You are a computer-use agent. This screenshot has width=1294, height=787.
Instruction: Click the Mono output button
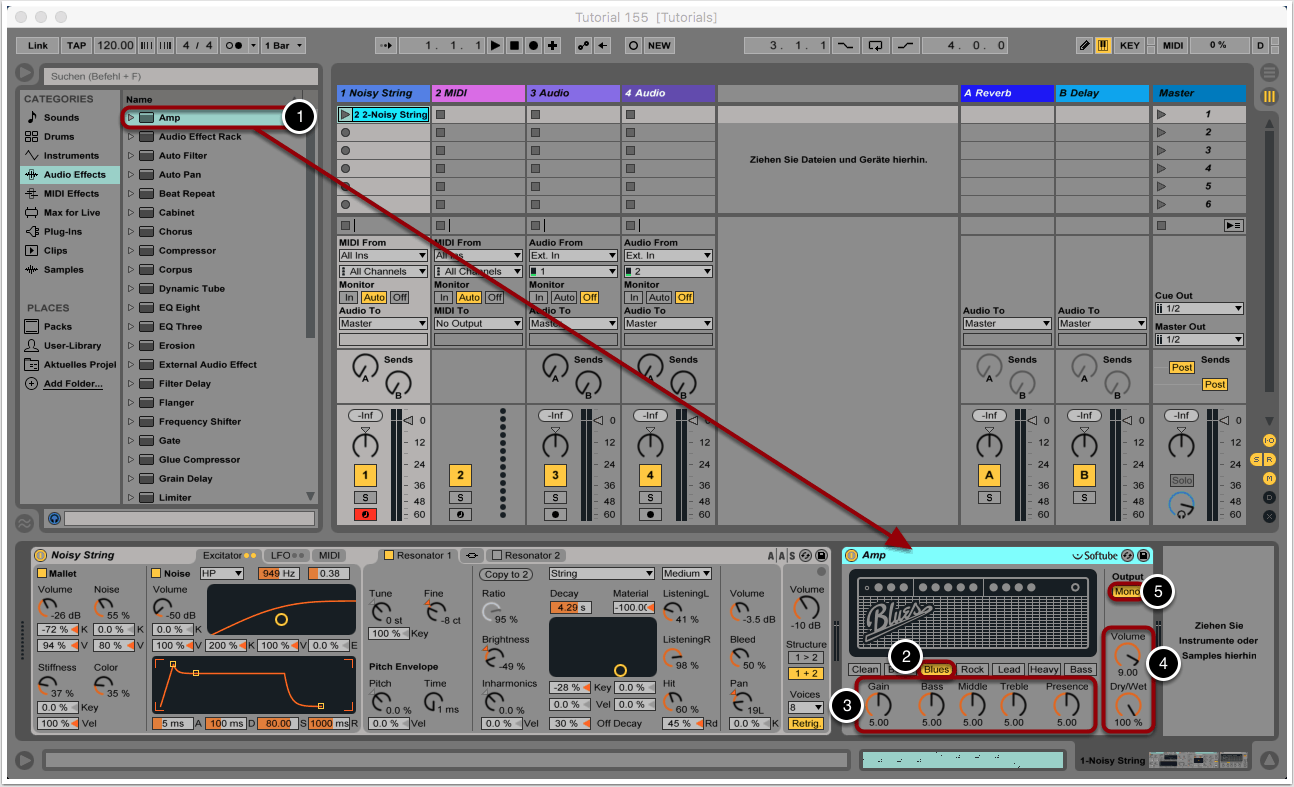tap(1127, 592)
